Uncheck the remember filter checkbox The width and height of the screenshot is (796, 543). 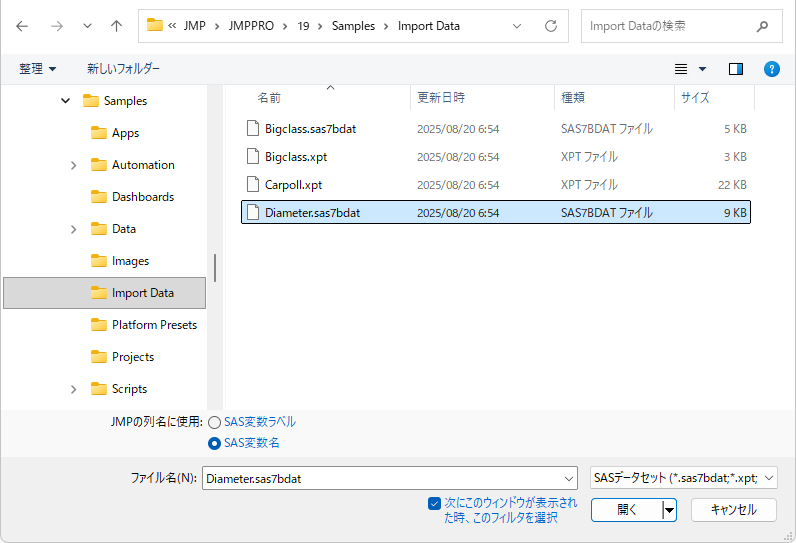[x=434, y=503]
